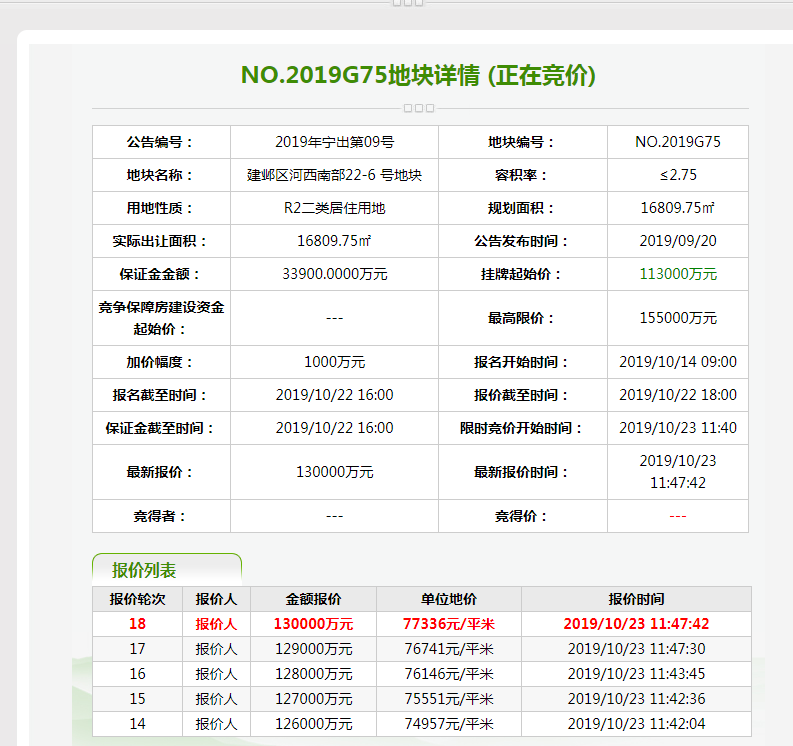
Task: Click announcement date 2019/09/20
Action: [678, 241]
